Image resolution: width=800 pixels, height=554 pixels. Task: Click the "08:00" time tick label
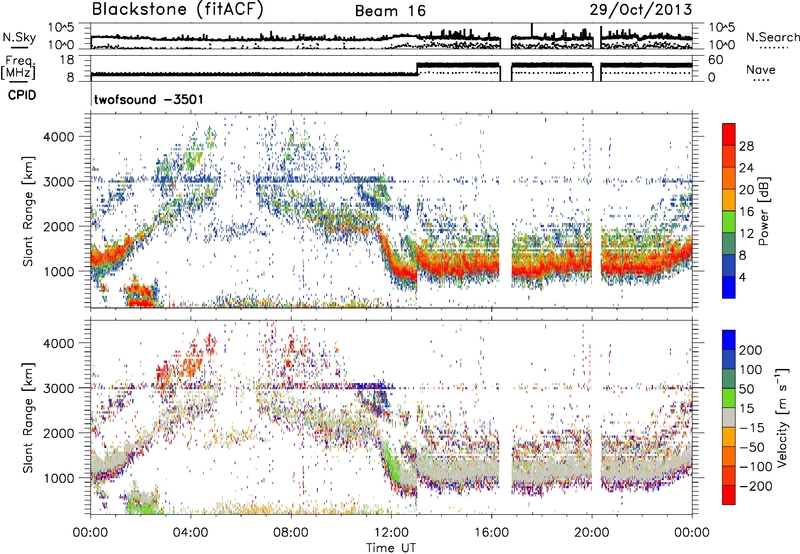[x=291, y=533]
